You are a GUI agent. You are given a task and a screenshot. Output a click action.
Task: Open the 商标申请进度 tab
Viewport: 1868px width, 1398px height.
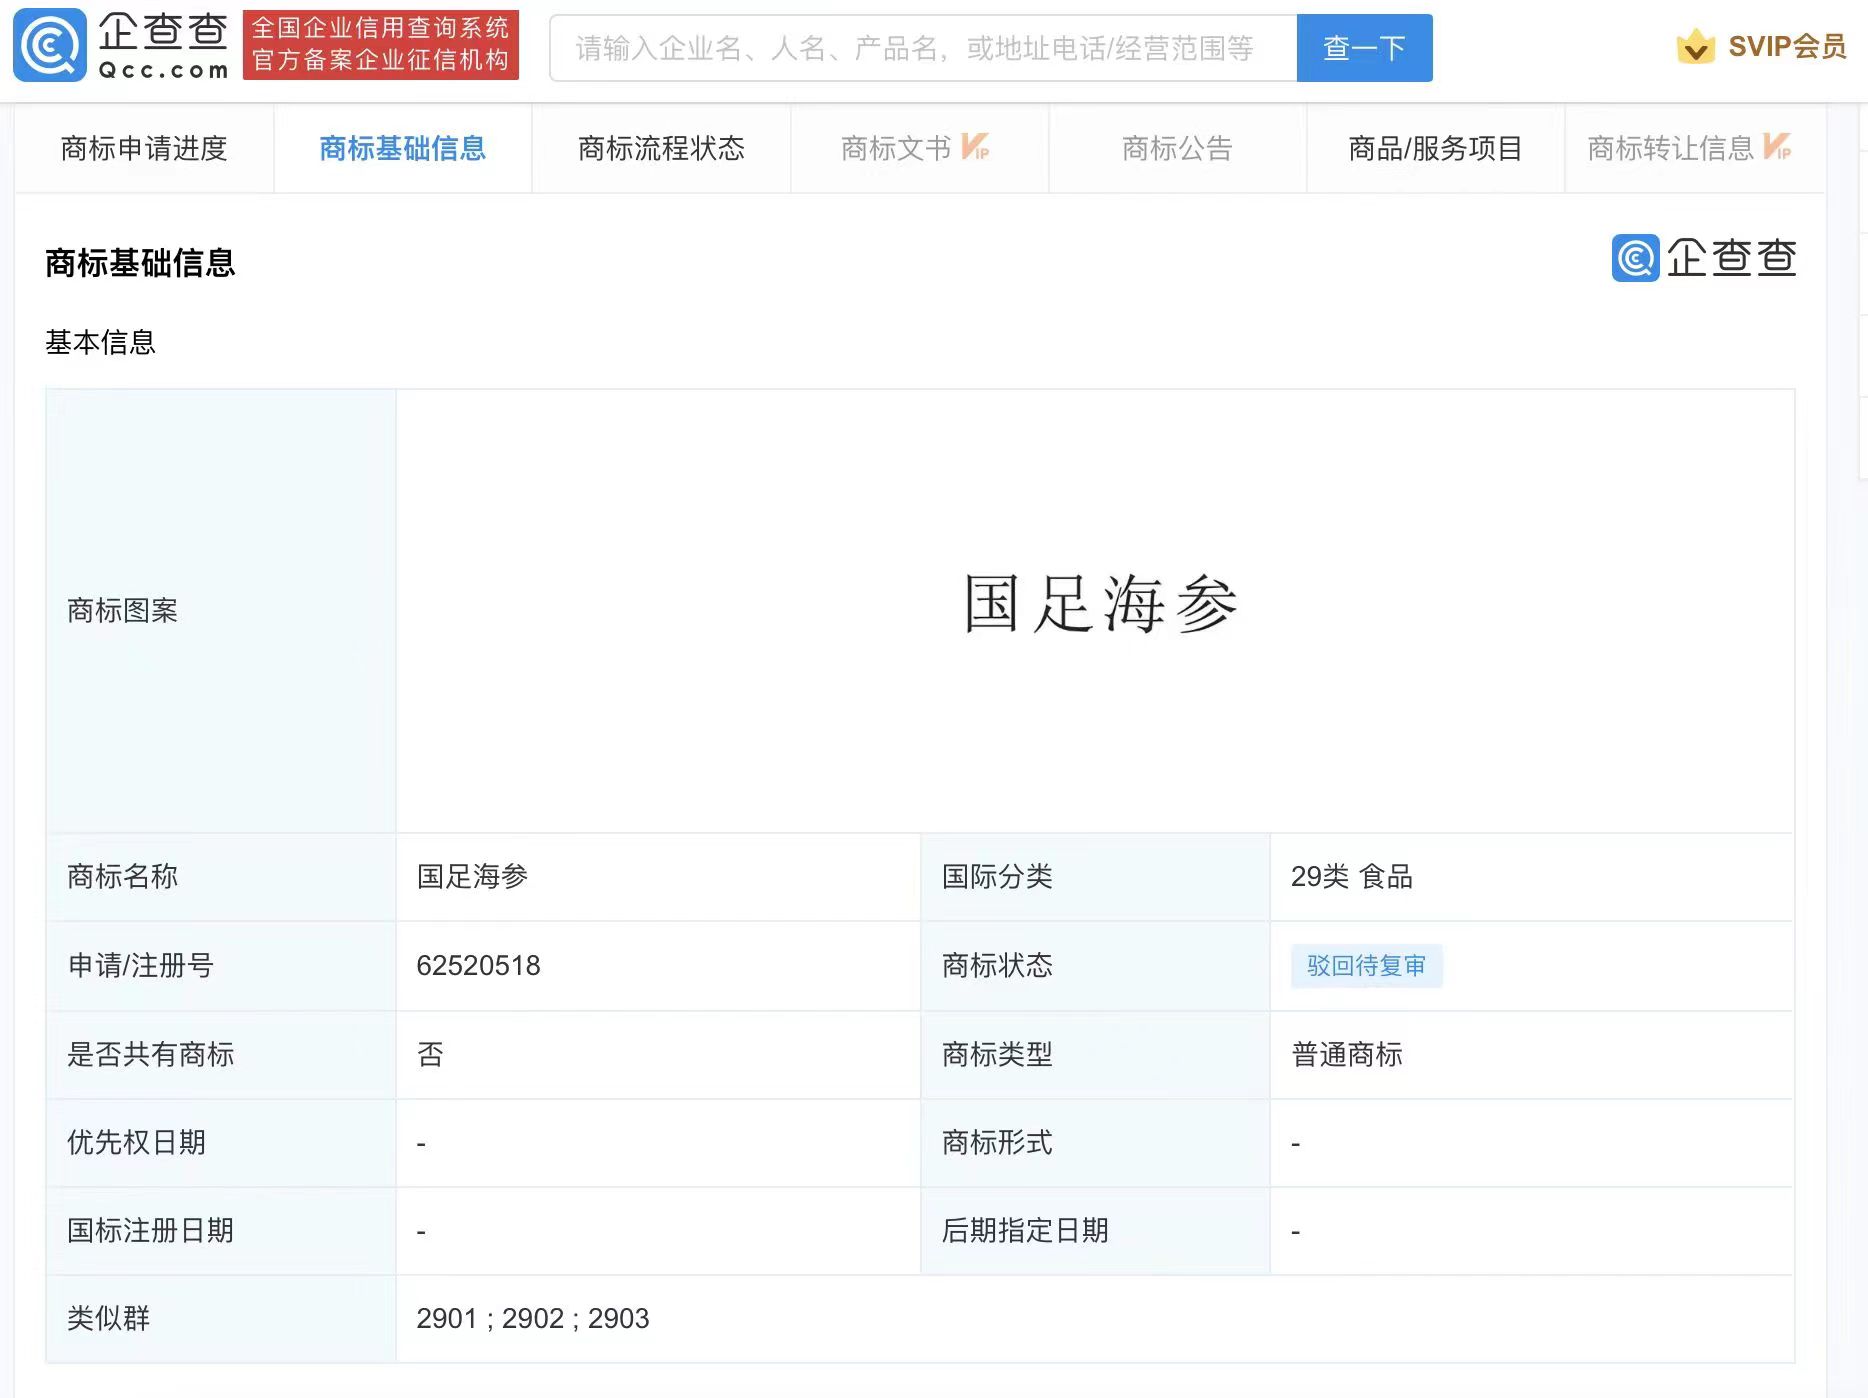click(144, 149)
